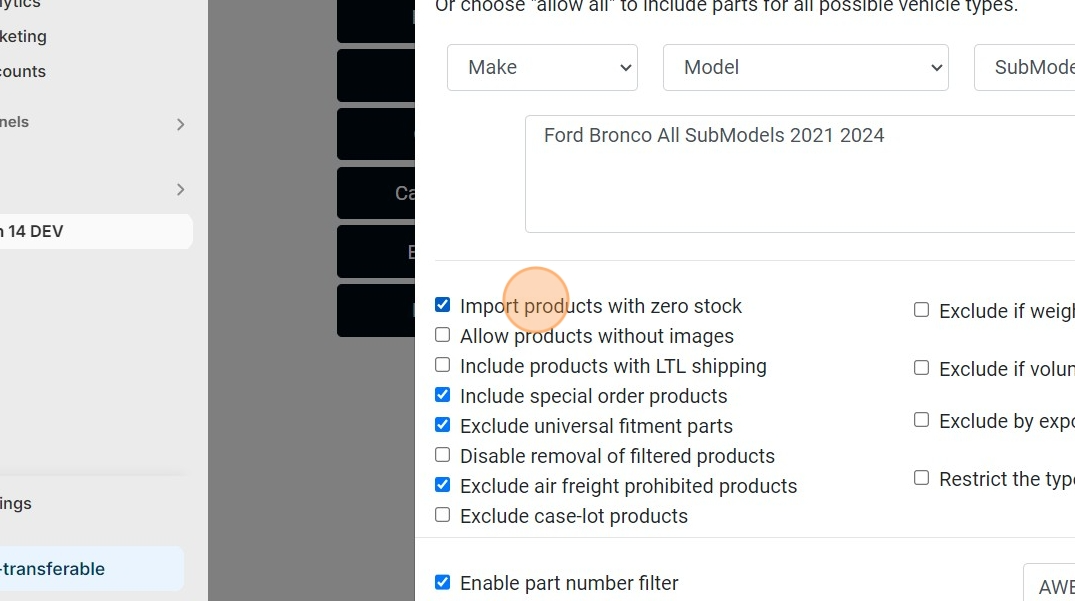Enable Exclude case-lot products checkbox
Image resolution: width=1075 pixels, height=601 pixels.
(x=443, y=515)
